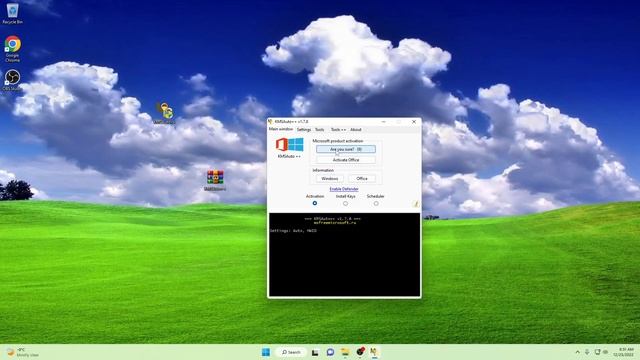The width and height of the screenshot is (640, 360).
Task: Open Task View in the taskbar
Action: pyautogui.click(x=315, y=352)
